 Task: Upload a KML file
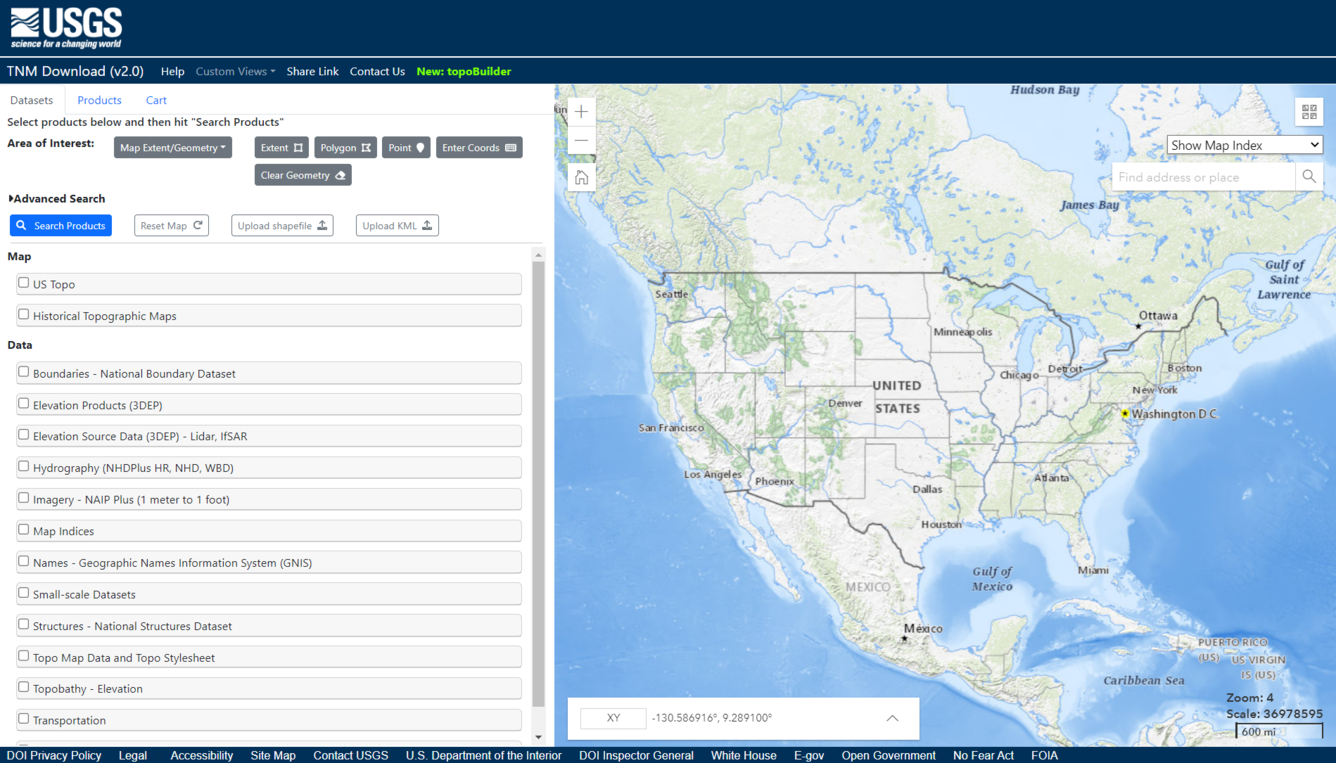[397, 226]
